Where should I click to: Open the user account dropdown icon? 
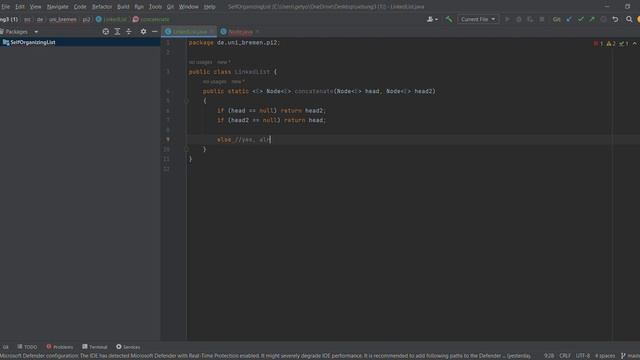click(x=432, y=19)
